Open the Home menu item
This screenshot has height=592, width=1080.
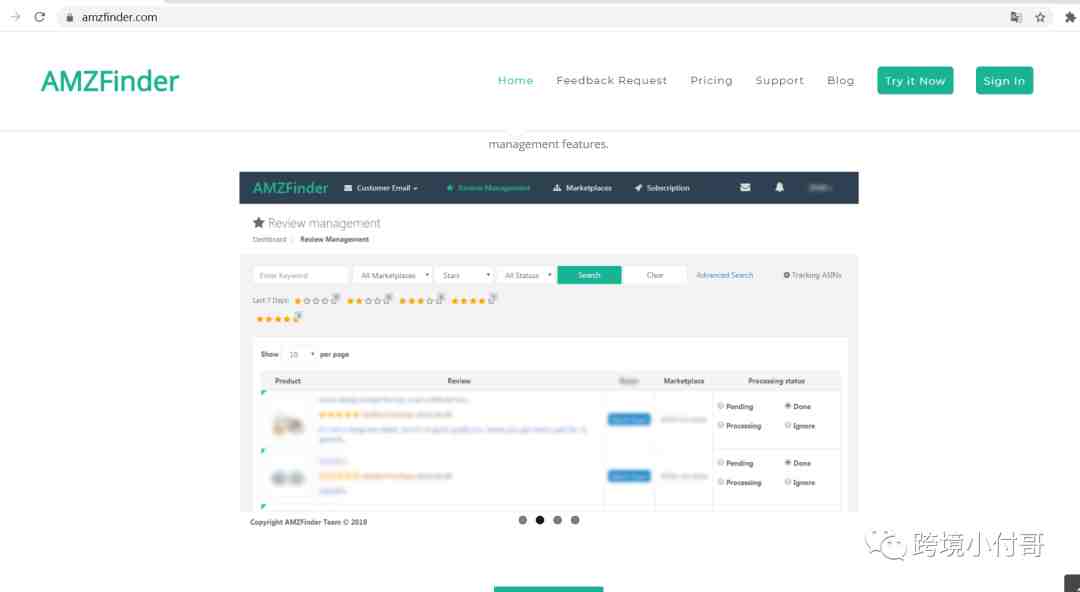[x=515, y=81]
